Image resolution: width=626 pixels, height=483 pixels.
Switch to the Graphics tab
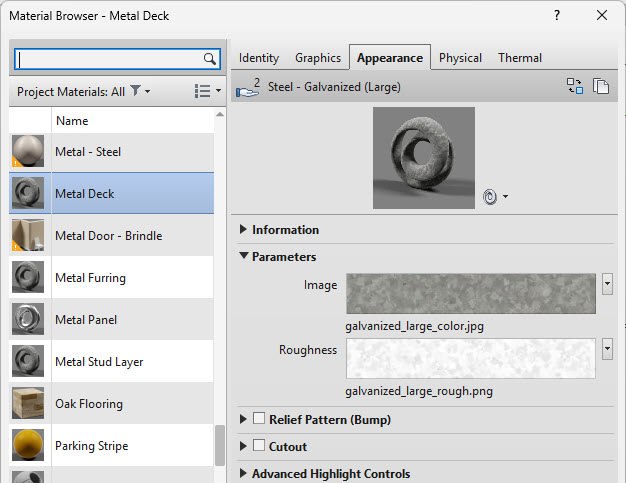[318, 58]
